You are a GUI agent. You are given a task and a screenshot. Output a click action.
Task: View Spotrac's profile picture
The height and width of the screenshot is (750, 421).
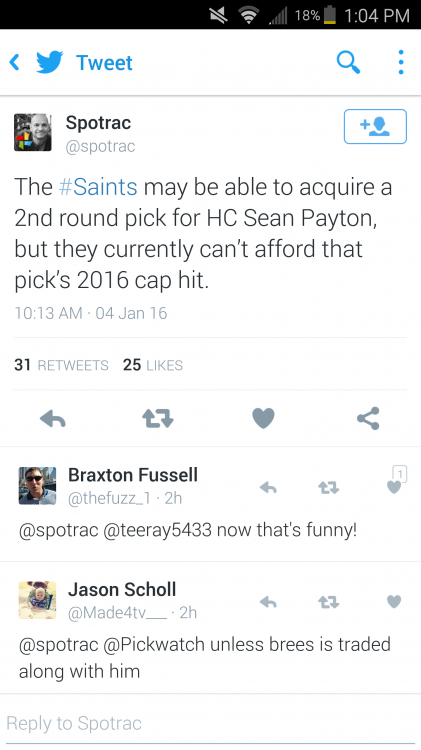pos(33,132)
